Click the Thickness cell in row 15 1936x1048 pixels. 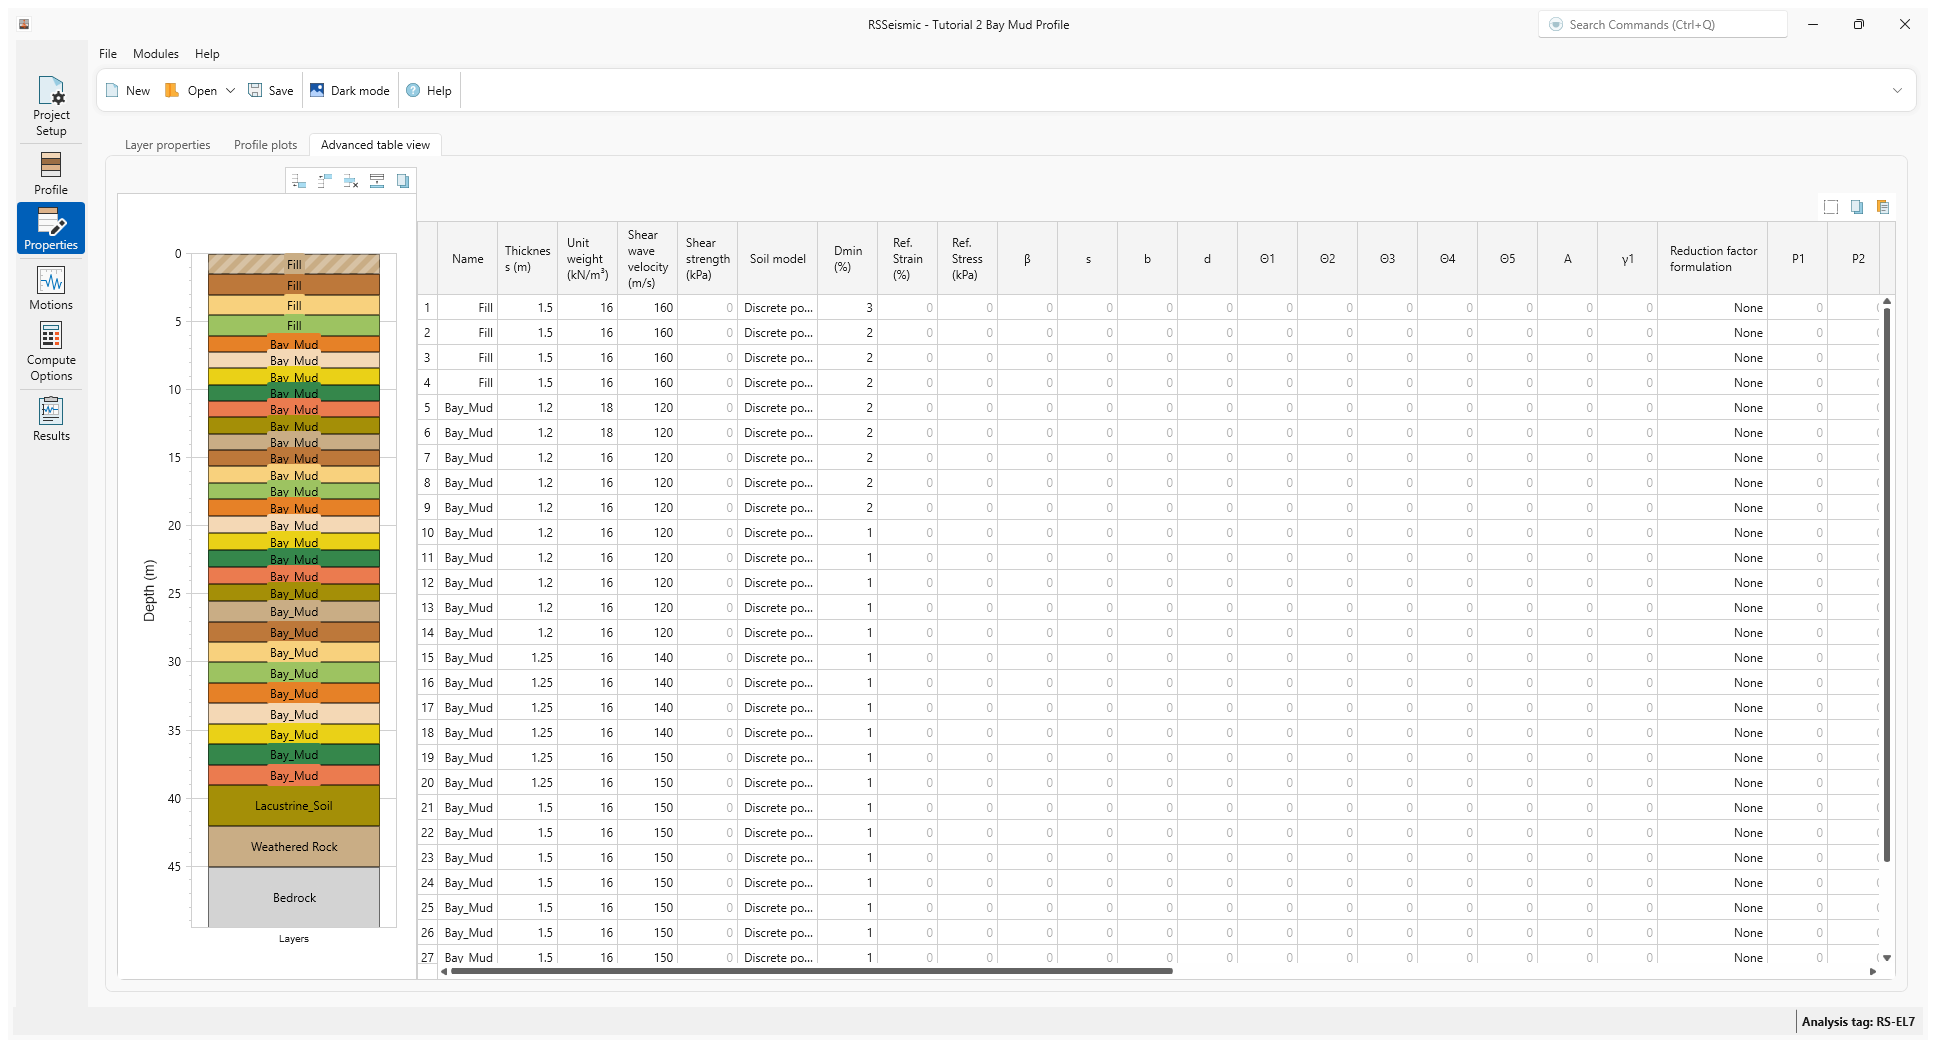pyautogui.click(x=527, y=658)
